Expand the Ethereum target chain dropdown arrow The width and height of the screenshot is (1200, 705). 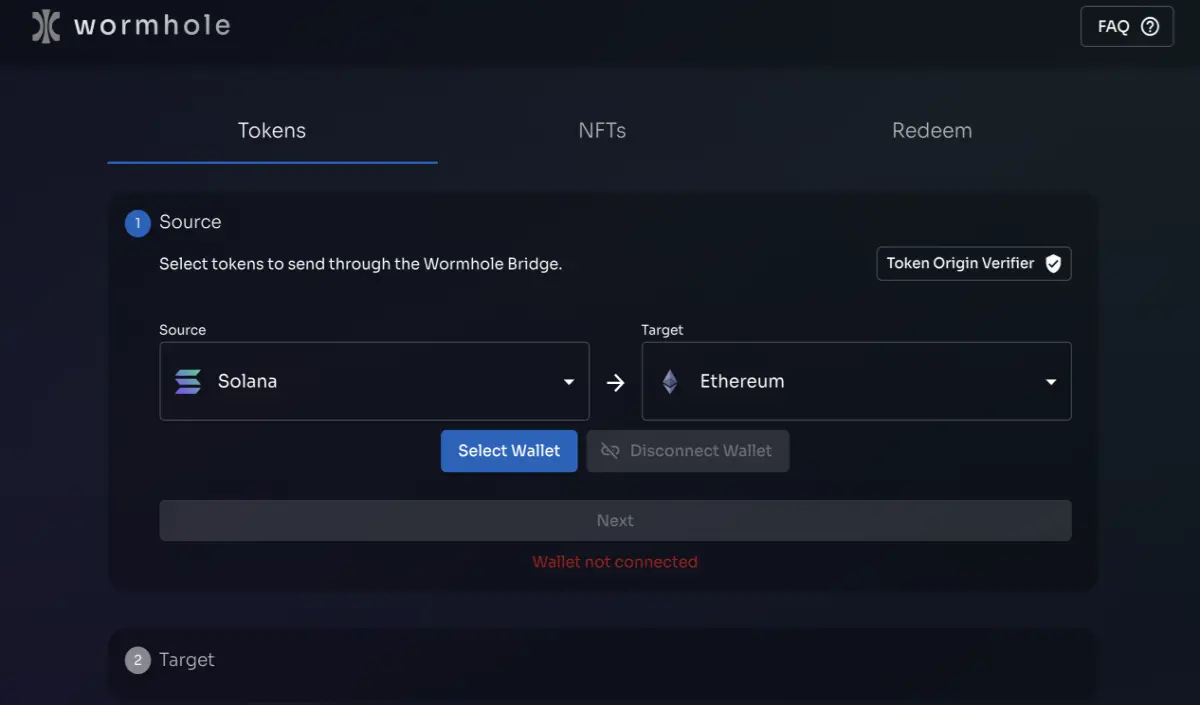(1051, 382)
